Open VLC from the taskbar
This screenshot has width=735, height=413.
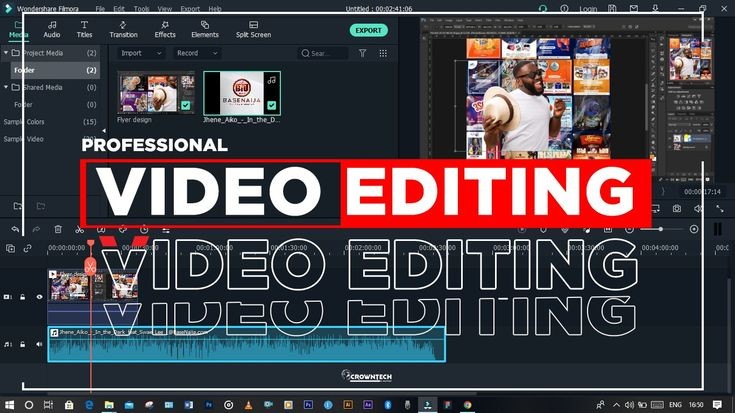point(248,405)
